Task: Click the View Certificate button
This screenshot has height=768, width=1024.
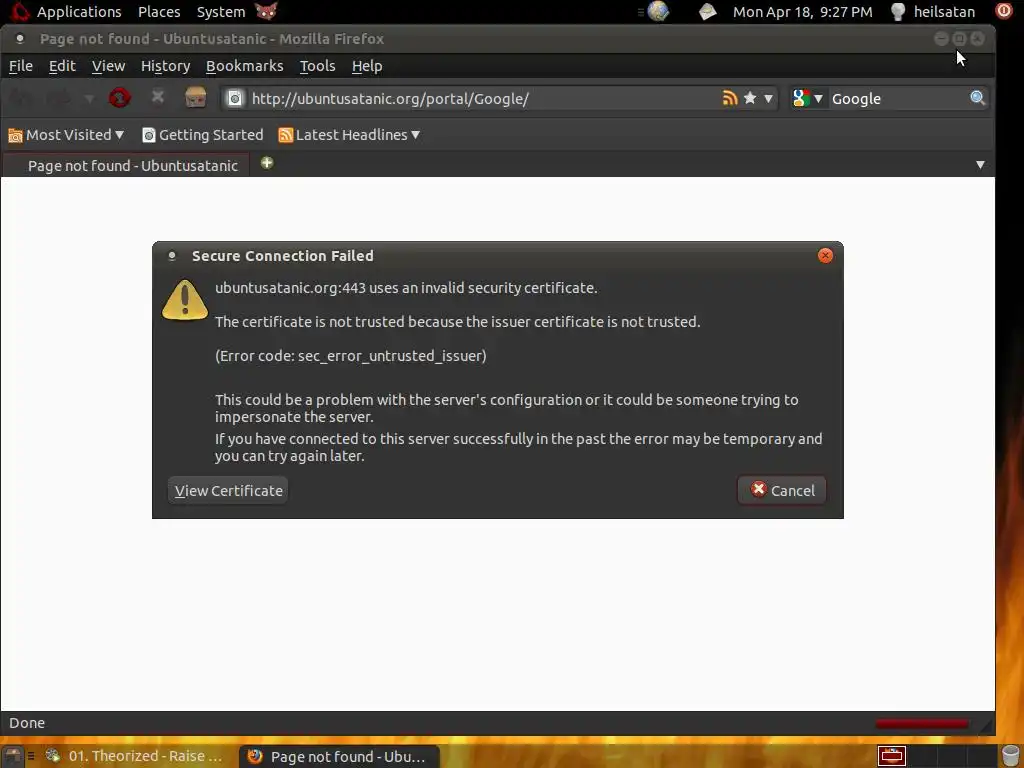Action: coord(228,490)
